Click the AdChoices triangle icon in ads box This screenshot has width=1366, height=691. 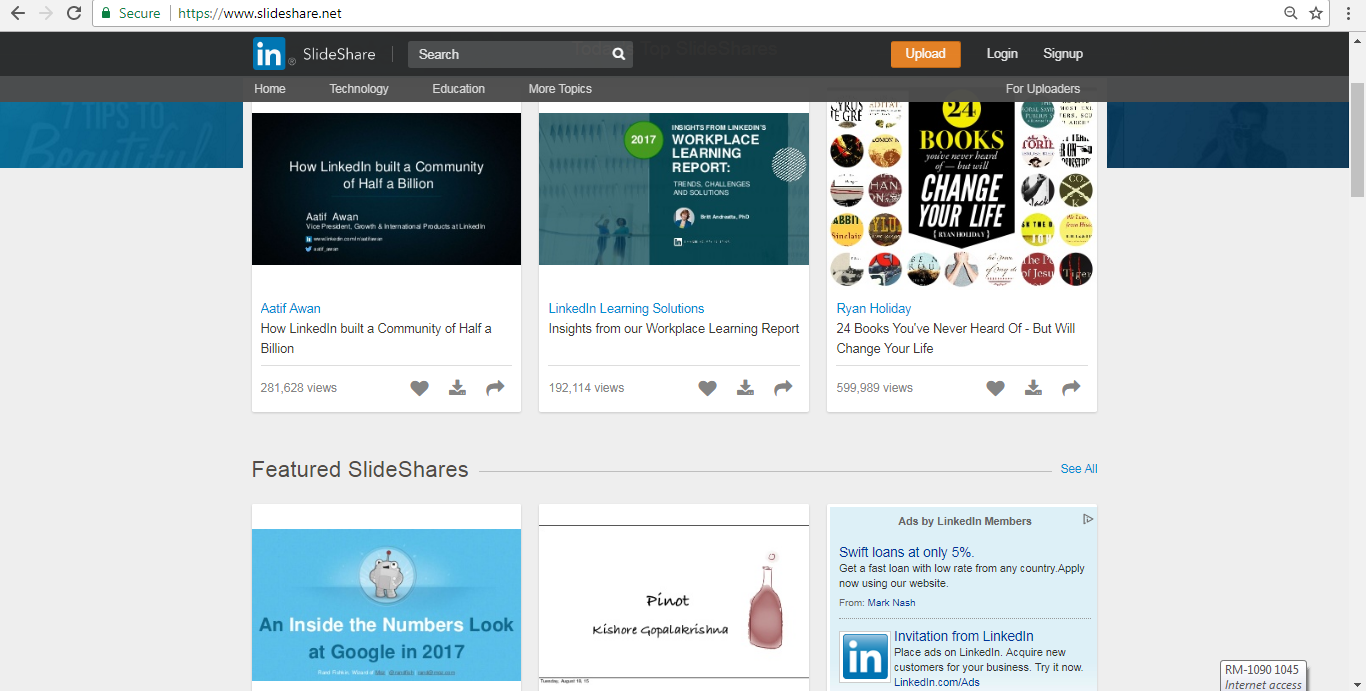coord(1088,519)
